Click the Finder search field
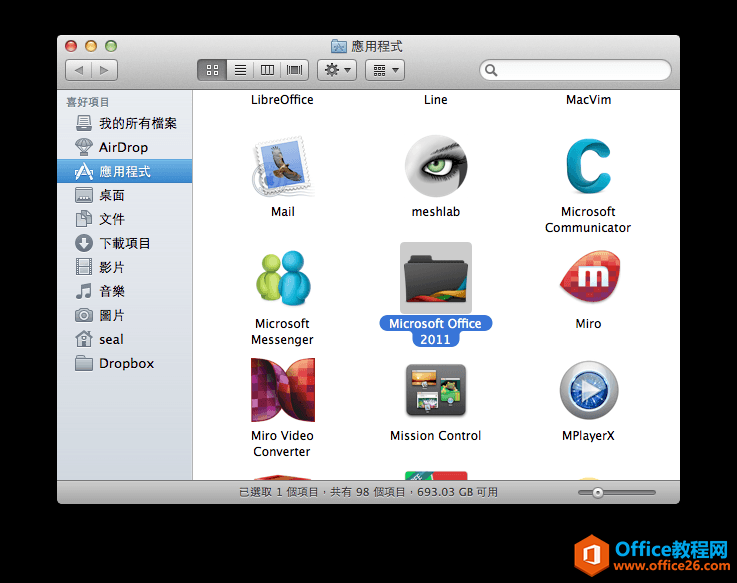737x583 pixels. click(x=580, y=70)
